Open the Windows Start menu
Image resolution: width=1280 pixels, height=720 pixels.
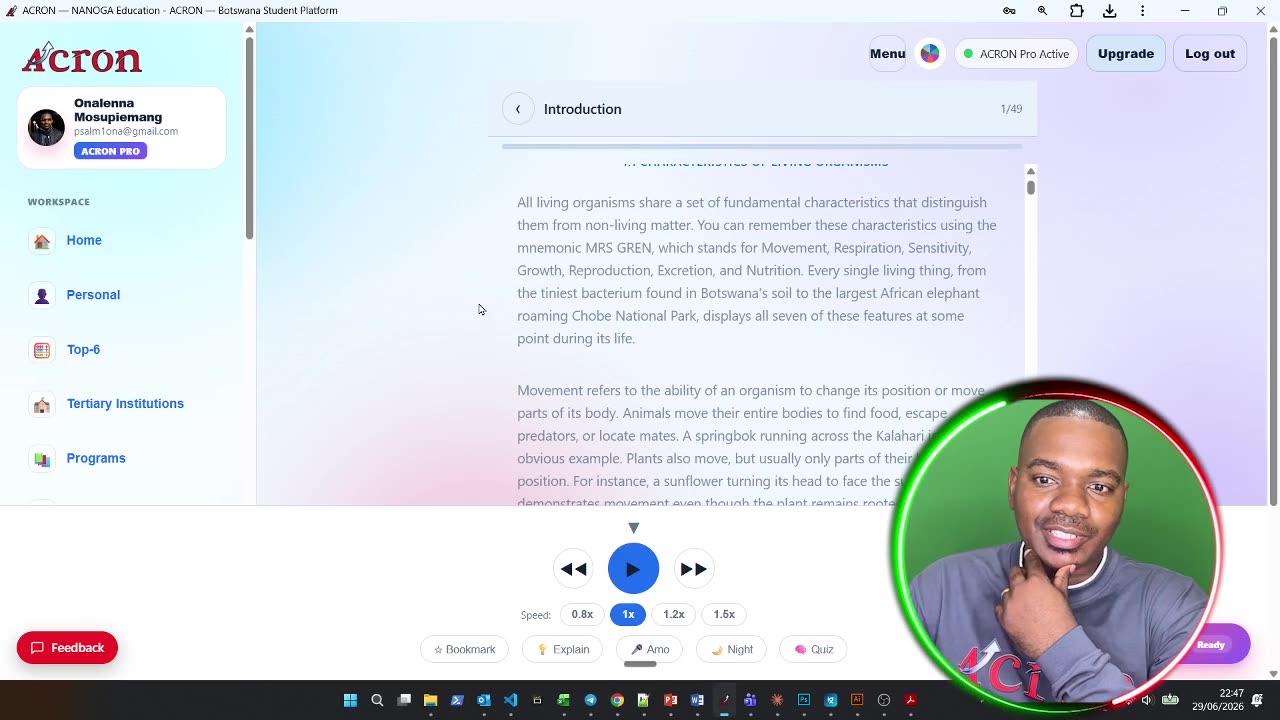point(350,700)
